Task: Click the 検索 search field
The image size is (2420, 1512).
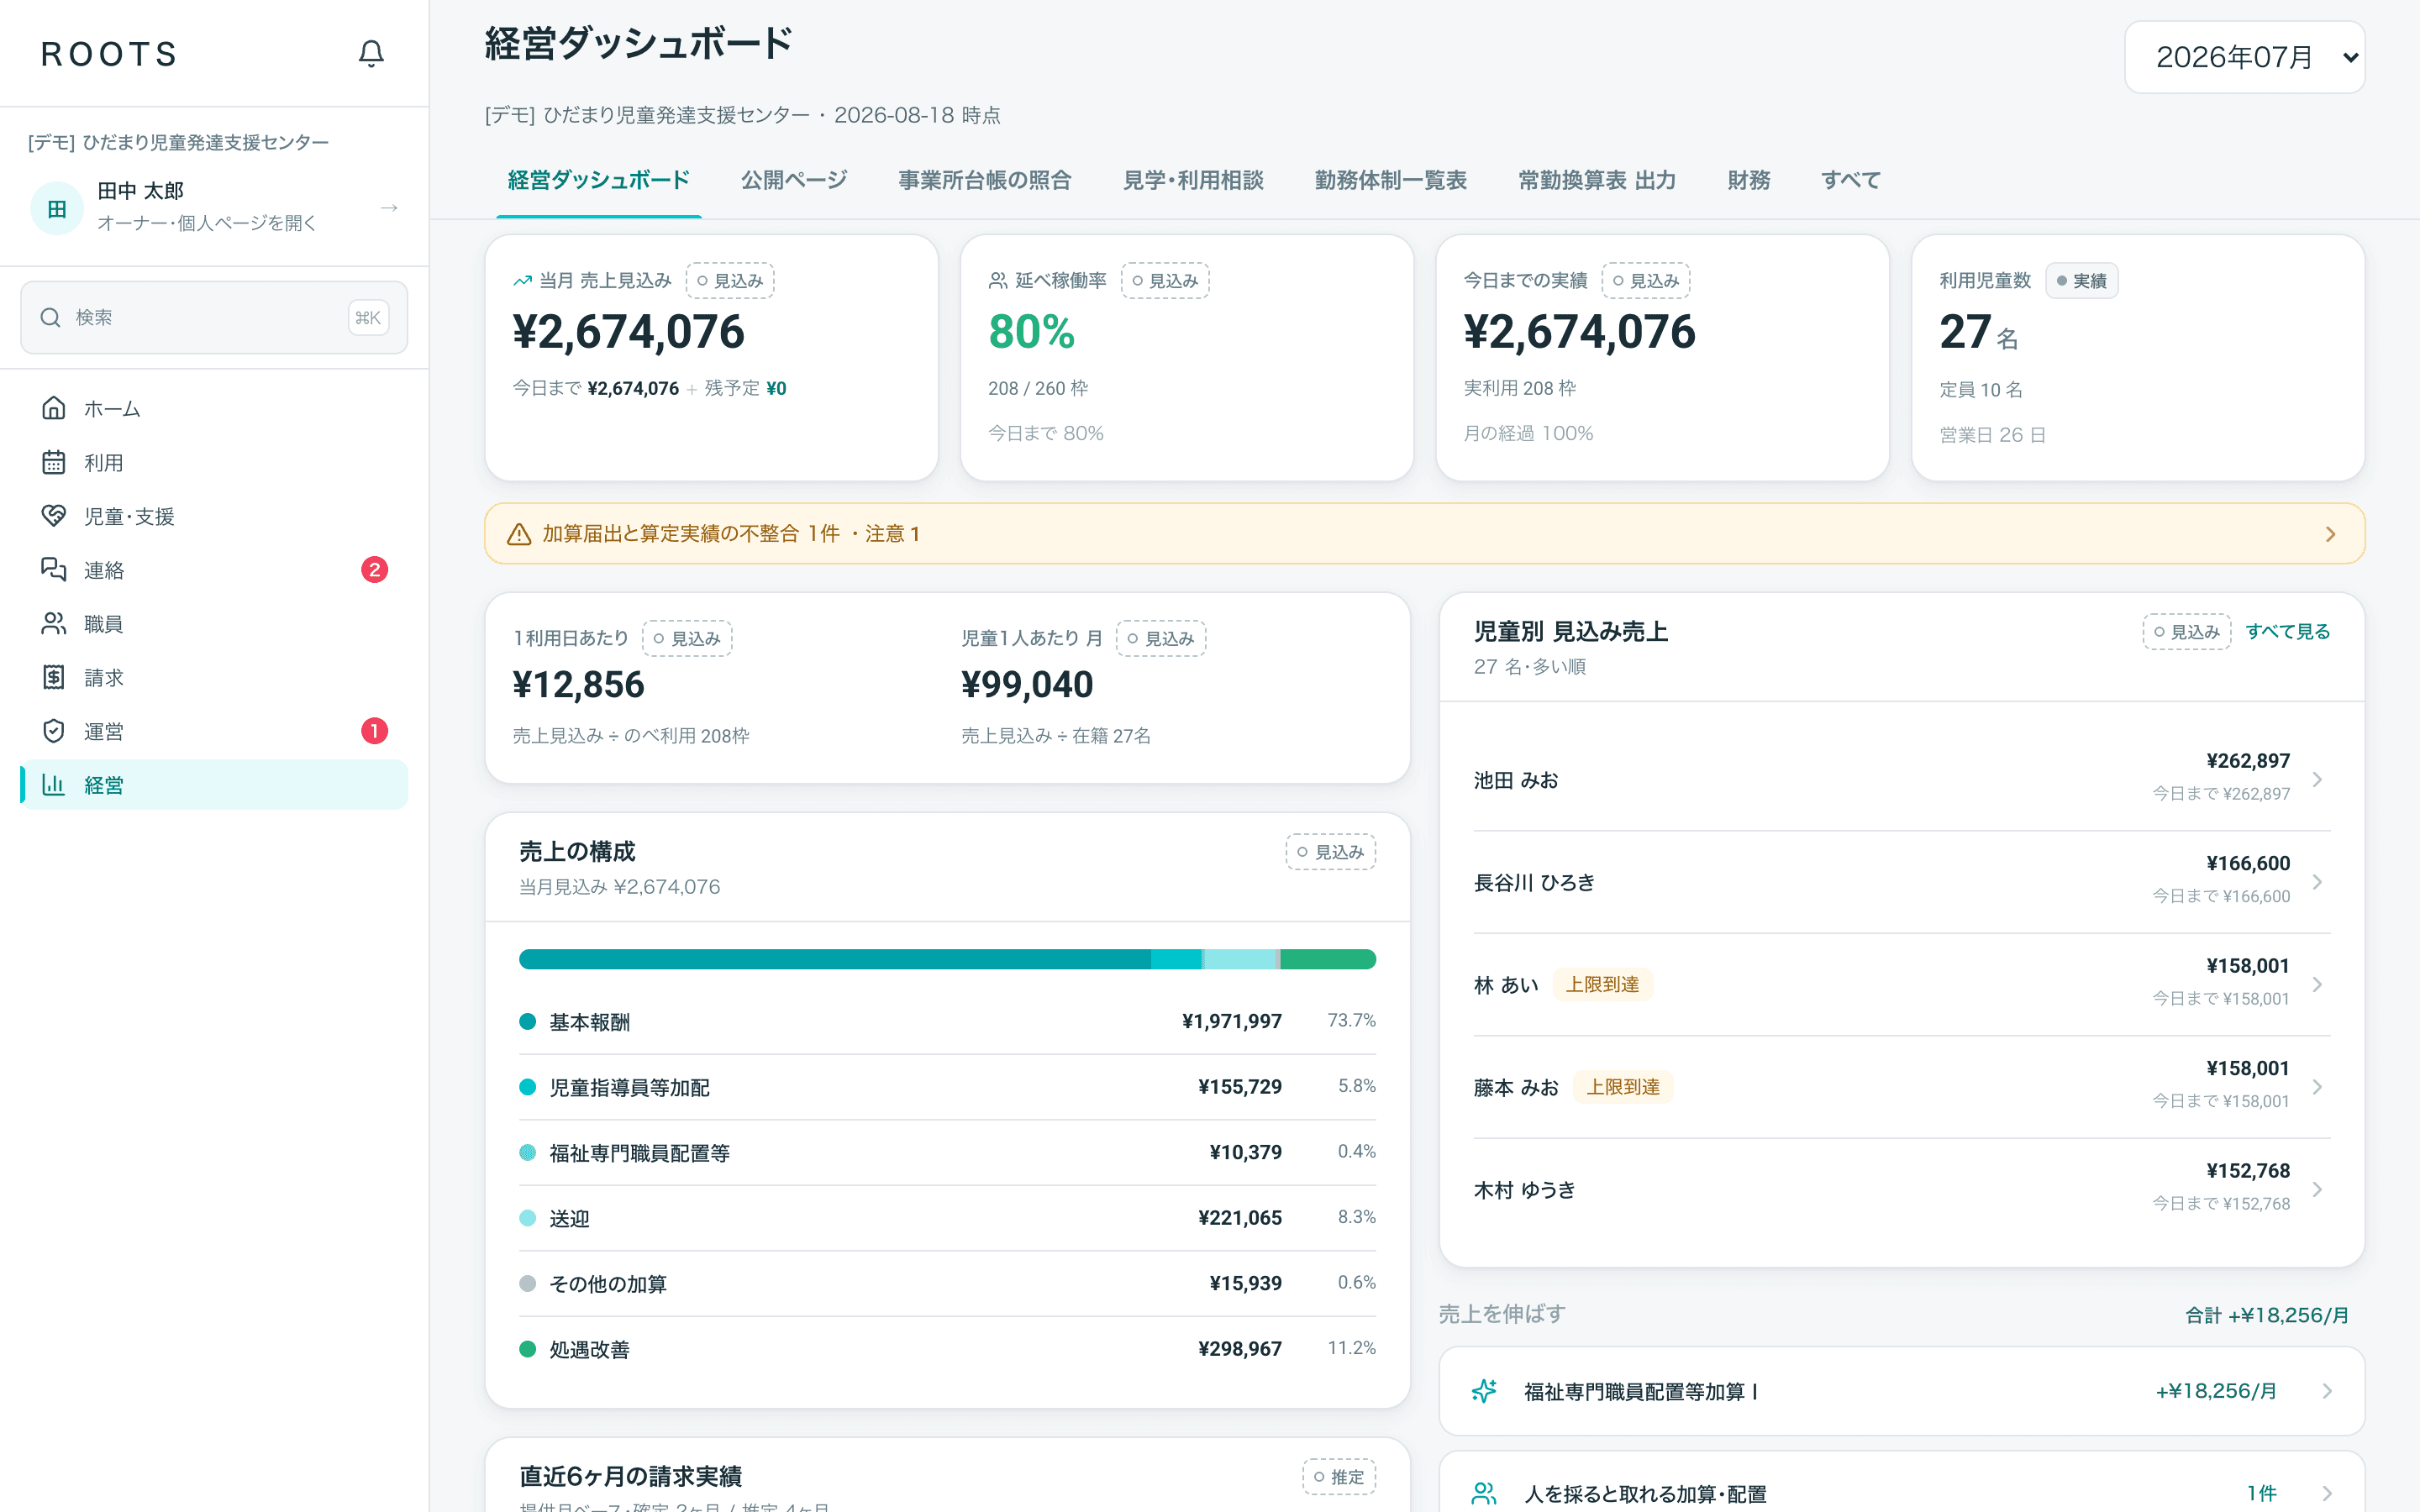Action: tap(214, 317)
